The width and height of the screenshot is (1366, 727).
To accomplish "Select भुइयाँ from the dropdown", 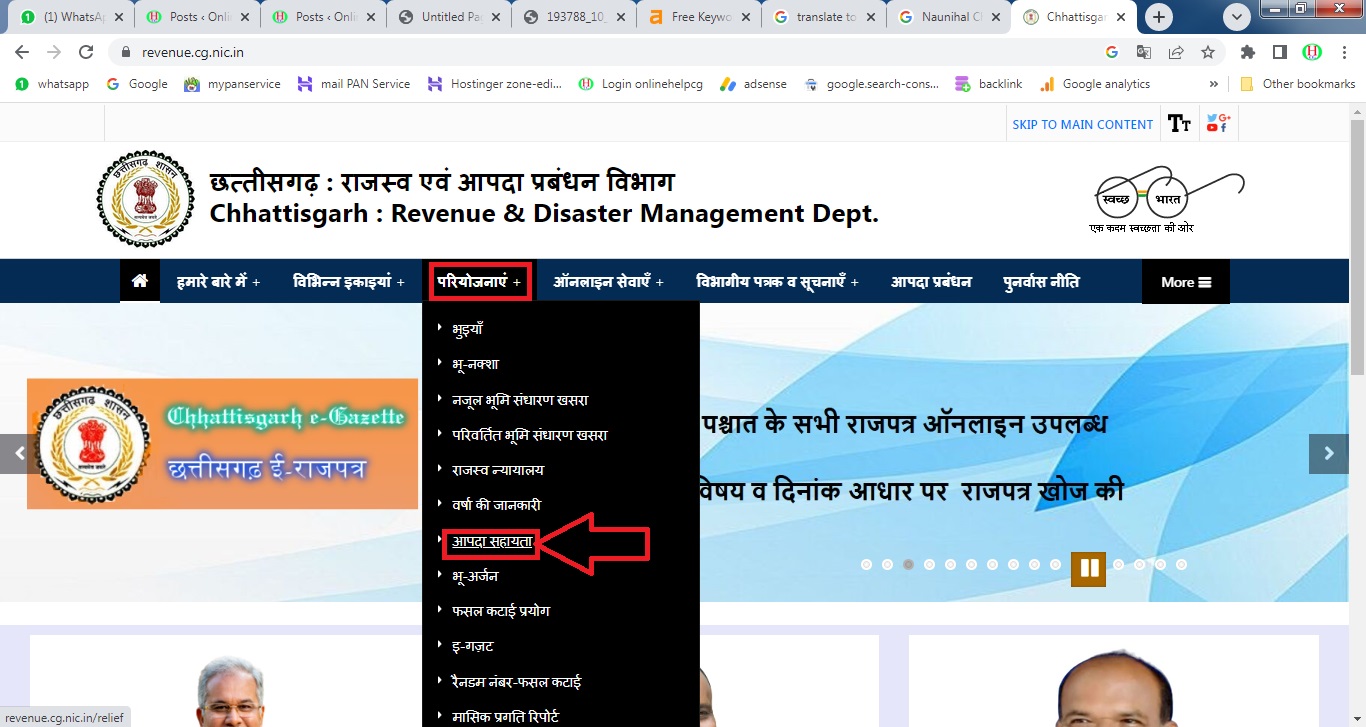I will 467,329.
